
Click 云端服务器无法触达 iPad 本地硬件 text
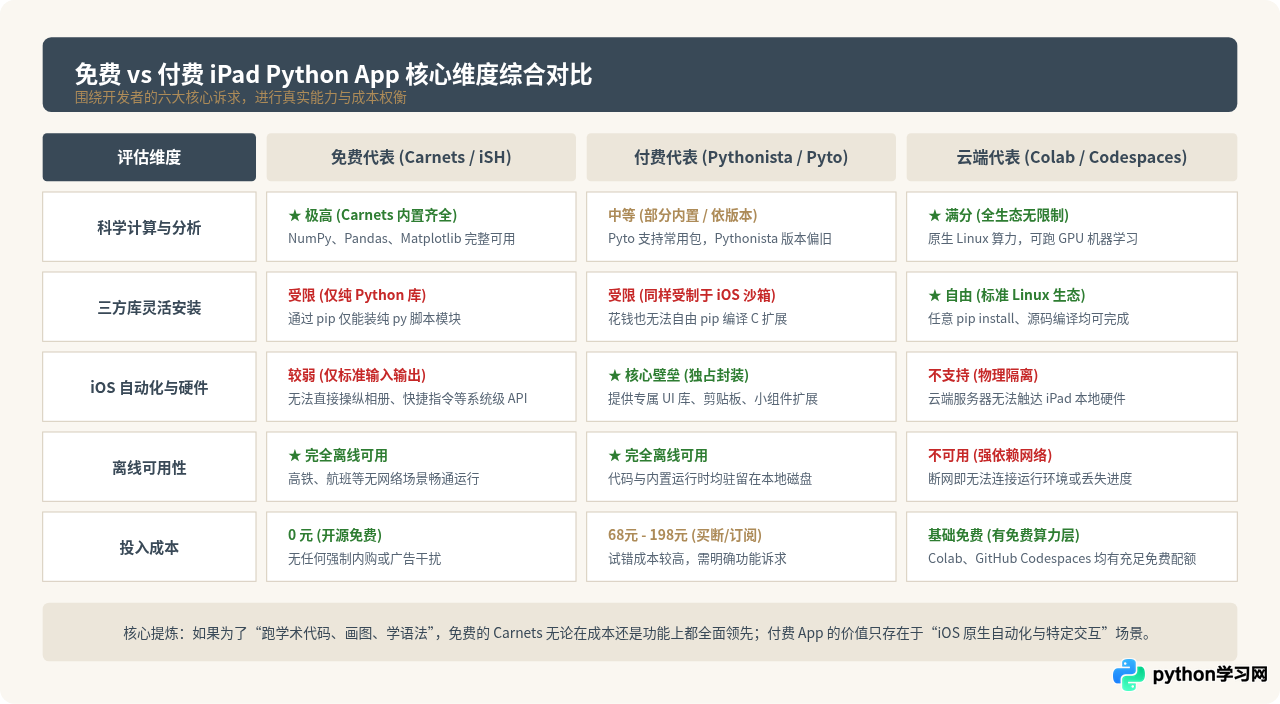[1027, 399]
